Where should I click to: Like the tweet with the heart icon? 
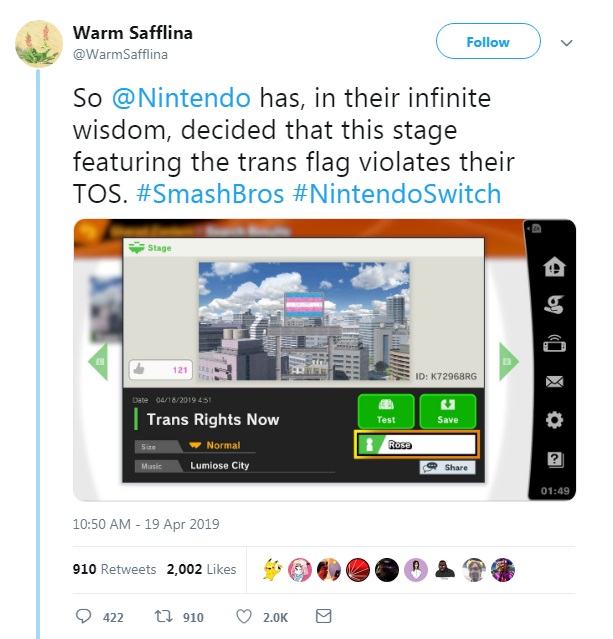coord(244,616)
